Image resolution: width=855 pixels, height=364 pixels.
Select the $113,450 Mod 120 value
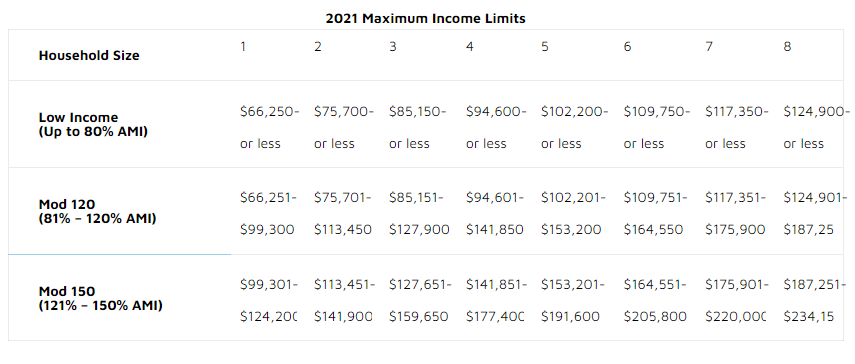343,230
